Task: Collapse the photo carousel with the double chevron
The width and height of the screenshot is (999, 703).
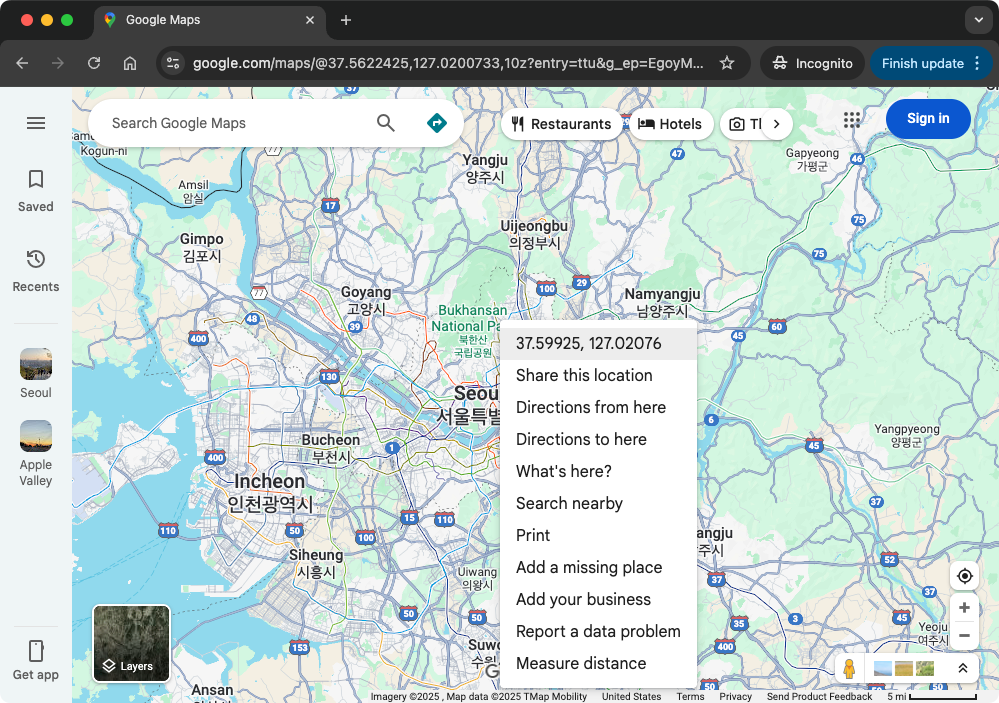Action: click(x=962, y=667)
